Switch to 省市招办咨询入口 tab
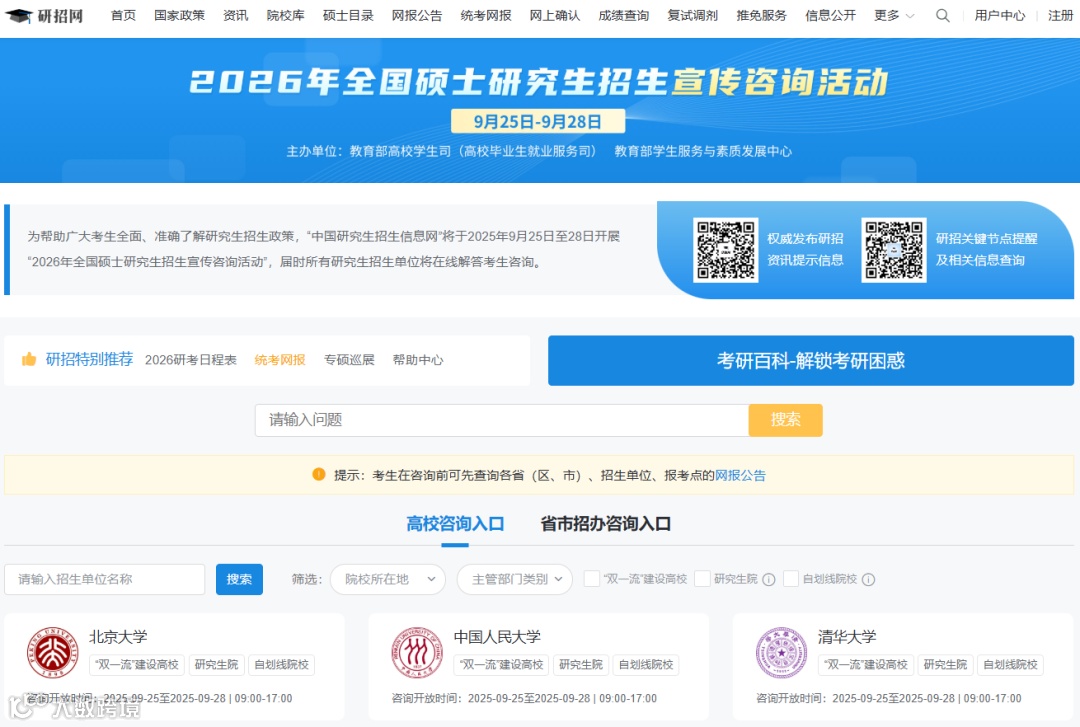Image resolution: width=1080 pixels, height=727 pixels. pos(605,524)
